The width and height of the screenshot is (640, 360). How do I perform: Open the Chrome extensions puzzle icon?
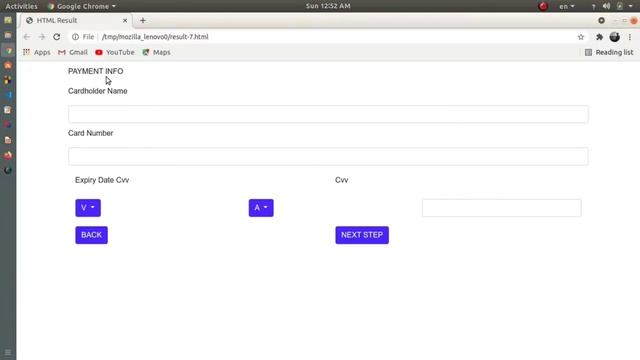tap(599, 37)
